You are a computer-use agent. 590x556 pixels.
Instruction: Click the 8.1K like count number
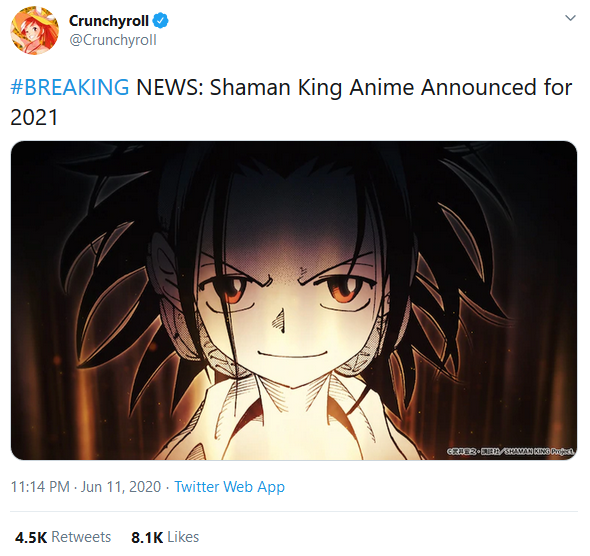[147, 537]
